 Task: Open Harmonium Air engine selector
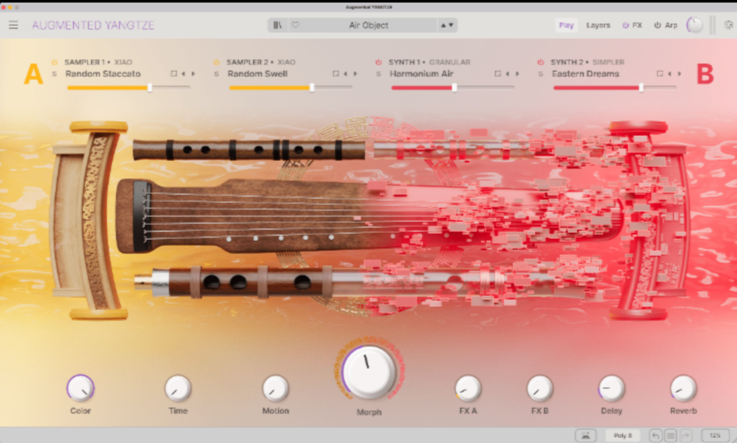(422, 74)
